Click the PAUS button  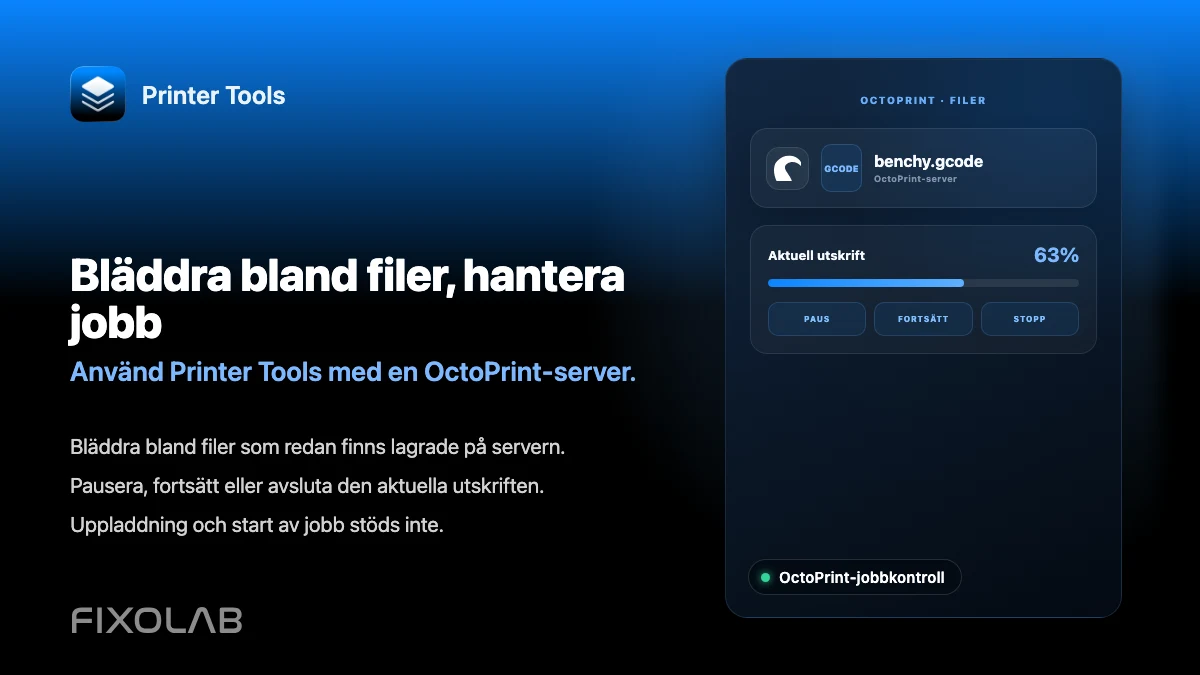[817, 319]
